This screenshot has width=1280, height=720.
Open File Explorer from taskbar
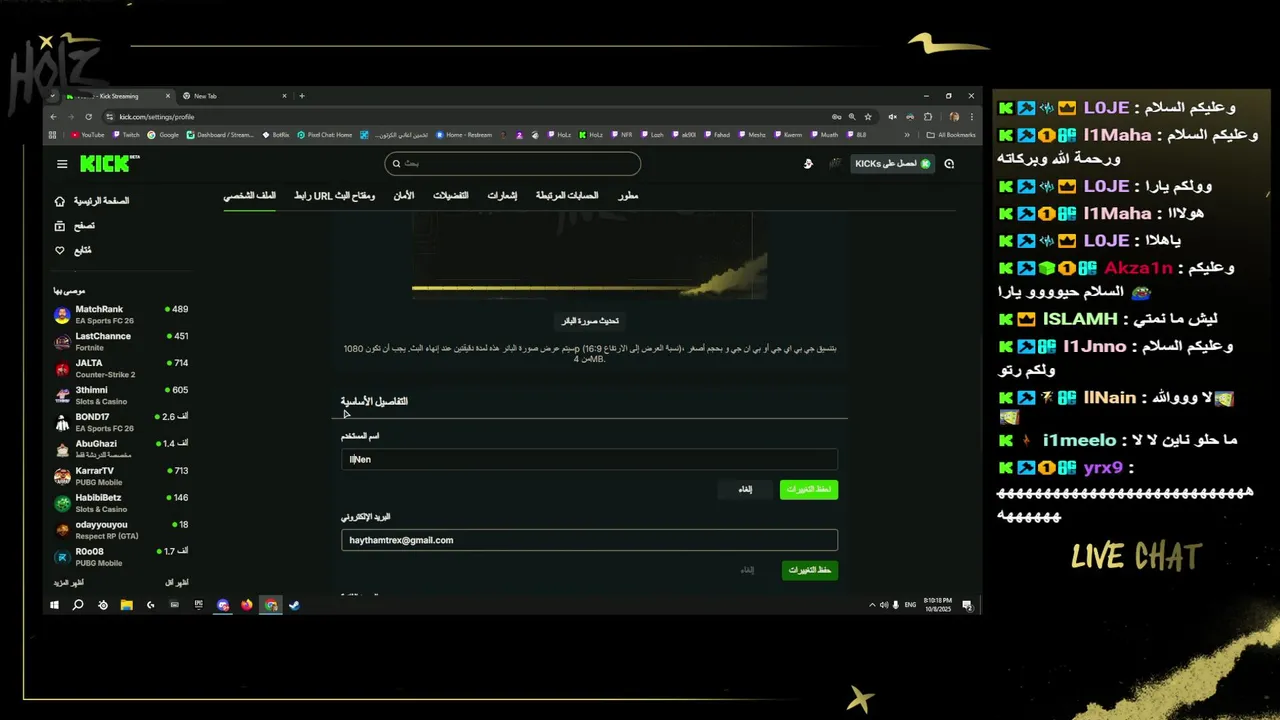point(127,605)
